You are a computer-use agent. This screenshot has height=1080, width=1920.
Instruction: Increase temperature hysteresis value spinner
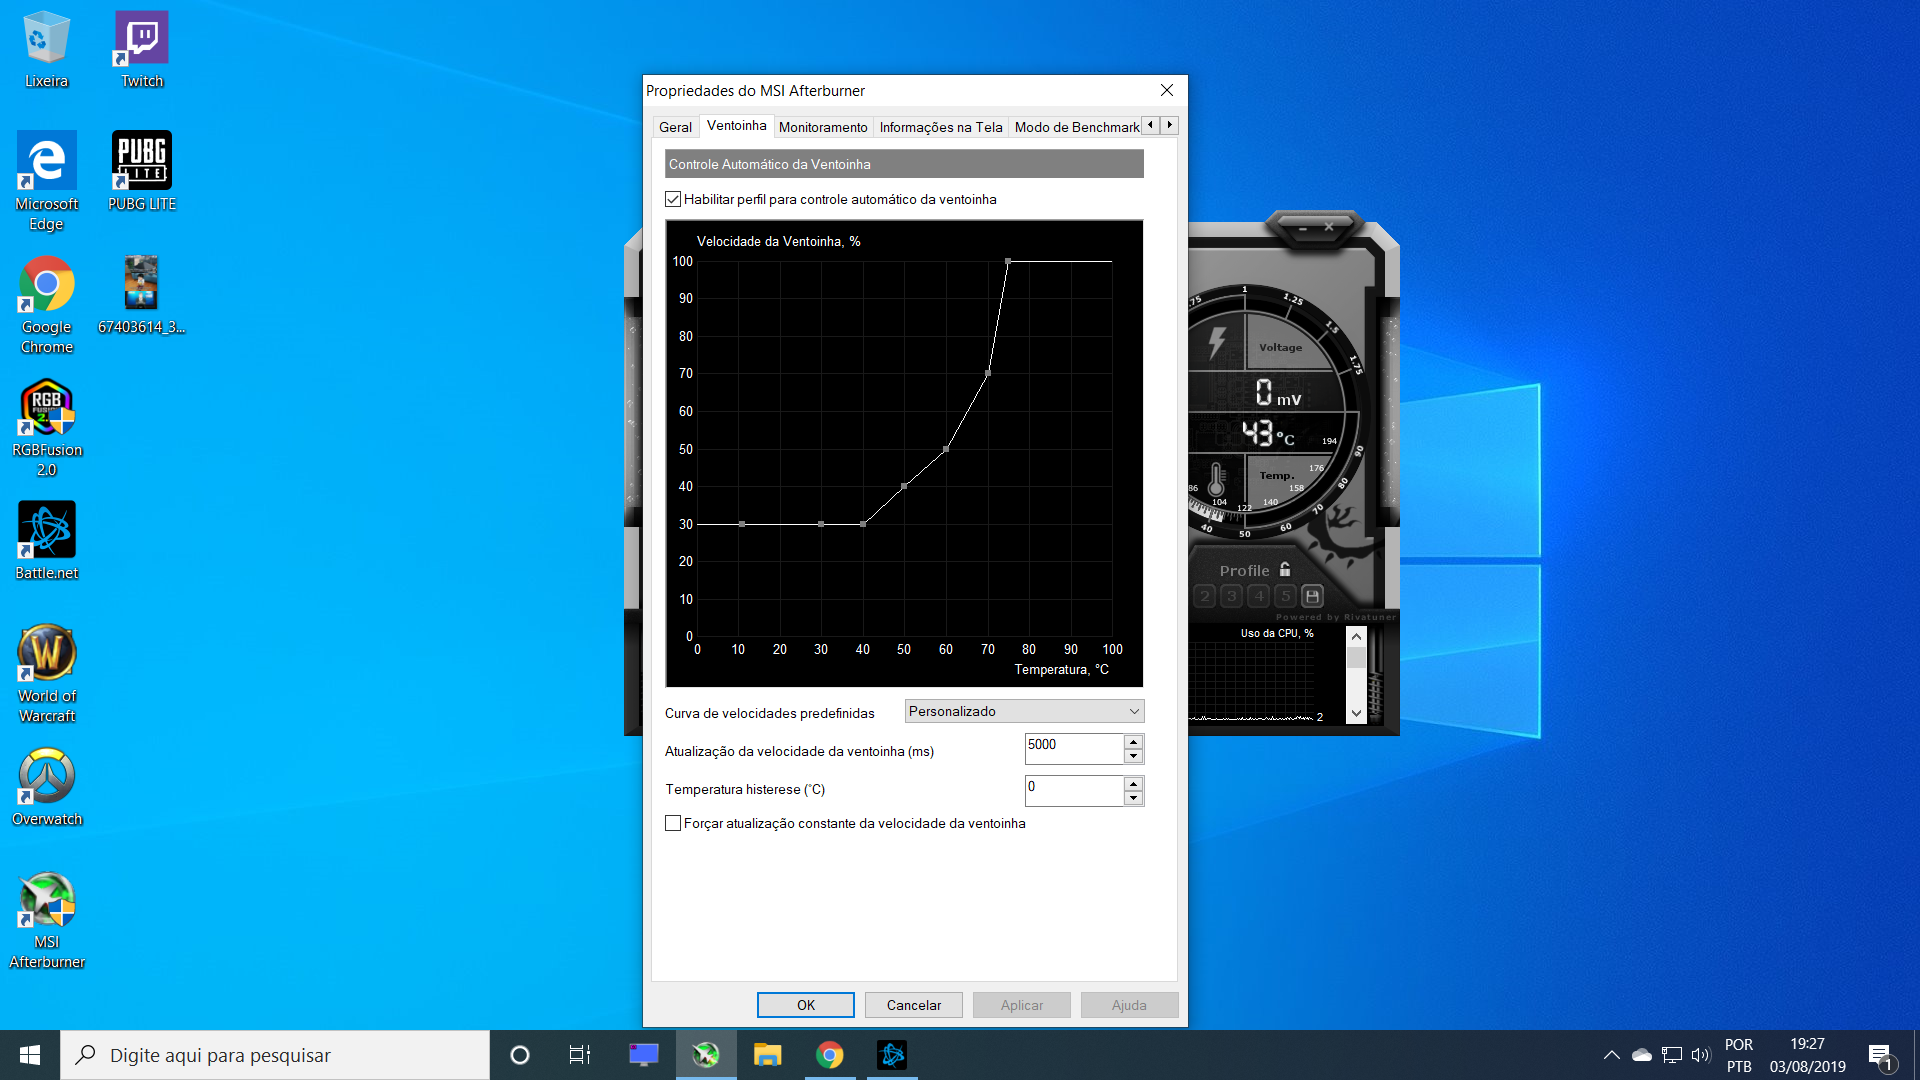point(1133,784)
